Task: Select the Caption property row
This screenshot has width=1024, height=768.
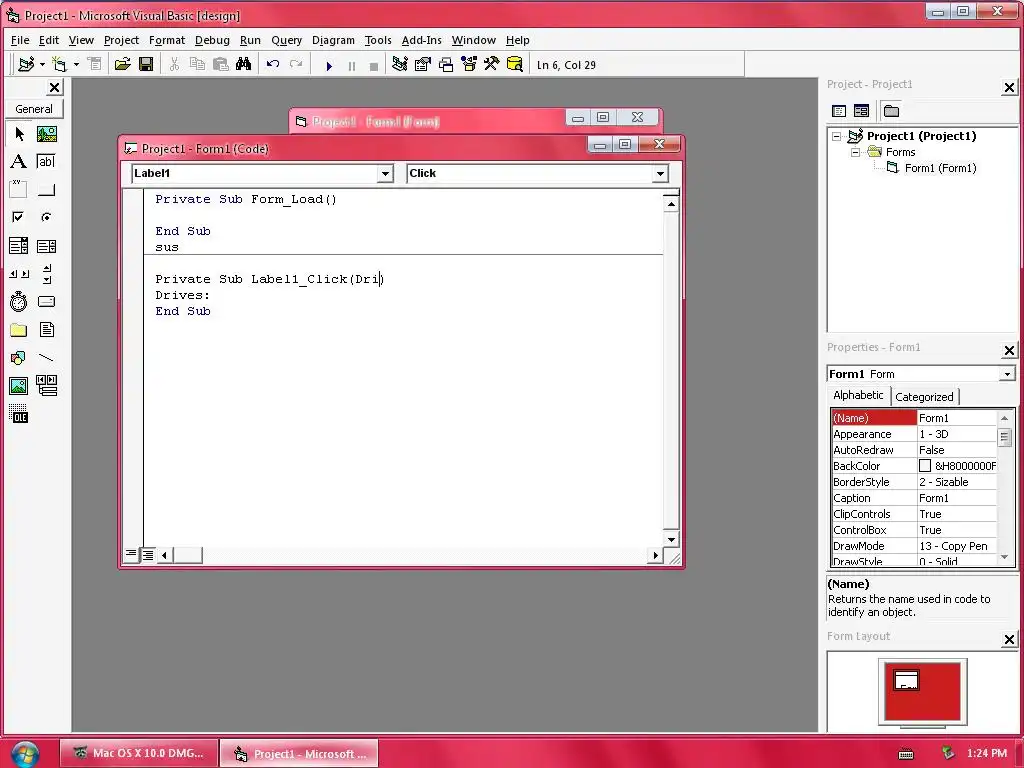Action: pyautogui.click(x=914, y=498)
